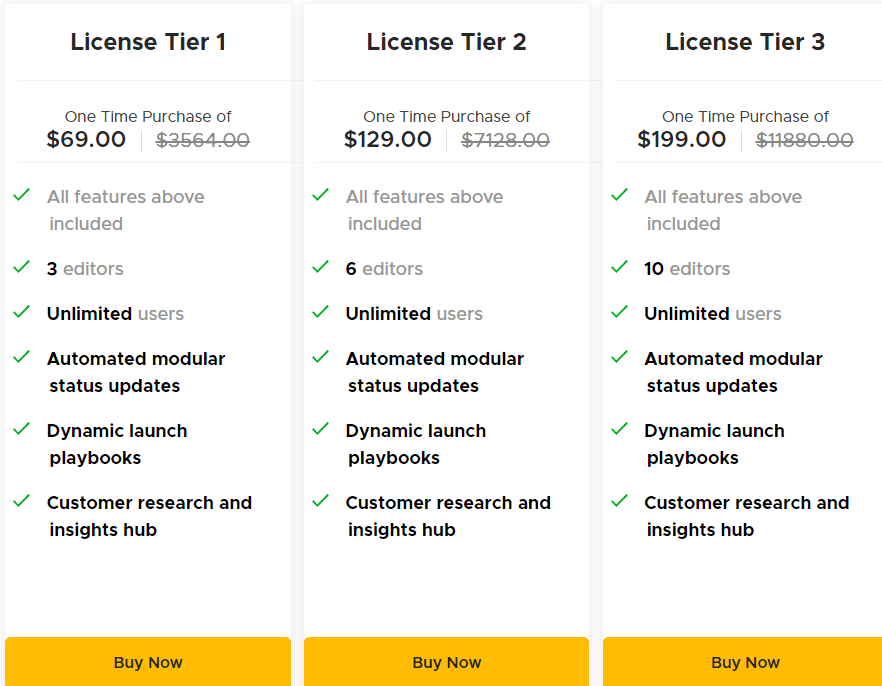Click the checkmark beside Tier 3 'Dynamic launch playbooks'

(619, 430)
